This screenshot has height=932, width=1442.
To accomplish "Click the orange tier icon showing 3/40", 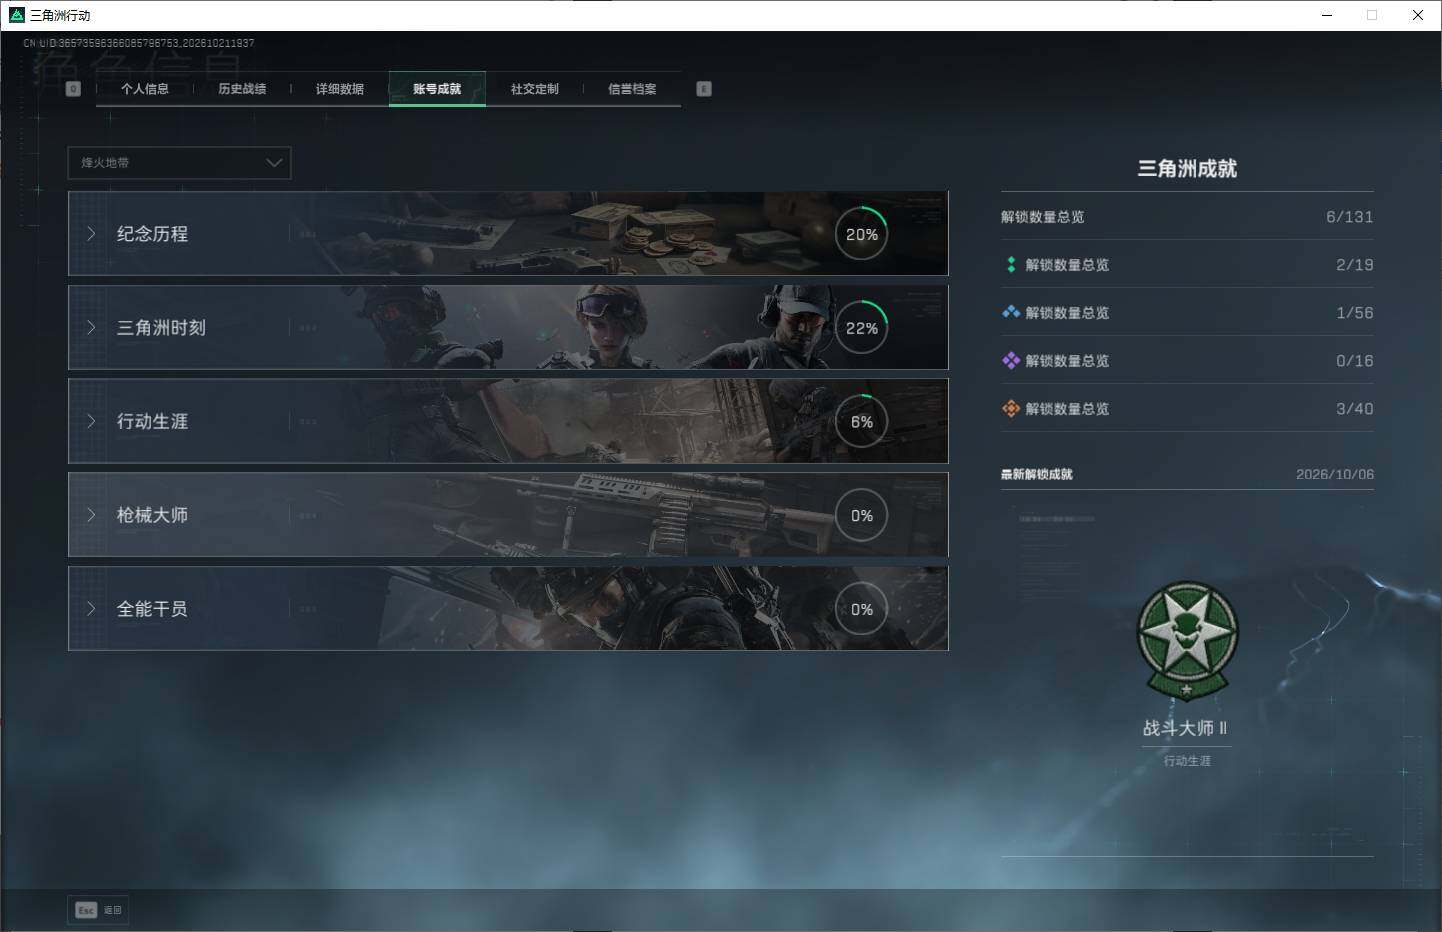I will tap(1011, 409).
